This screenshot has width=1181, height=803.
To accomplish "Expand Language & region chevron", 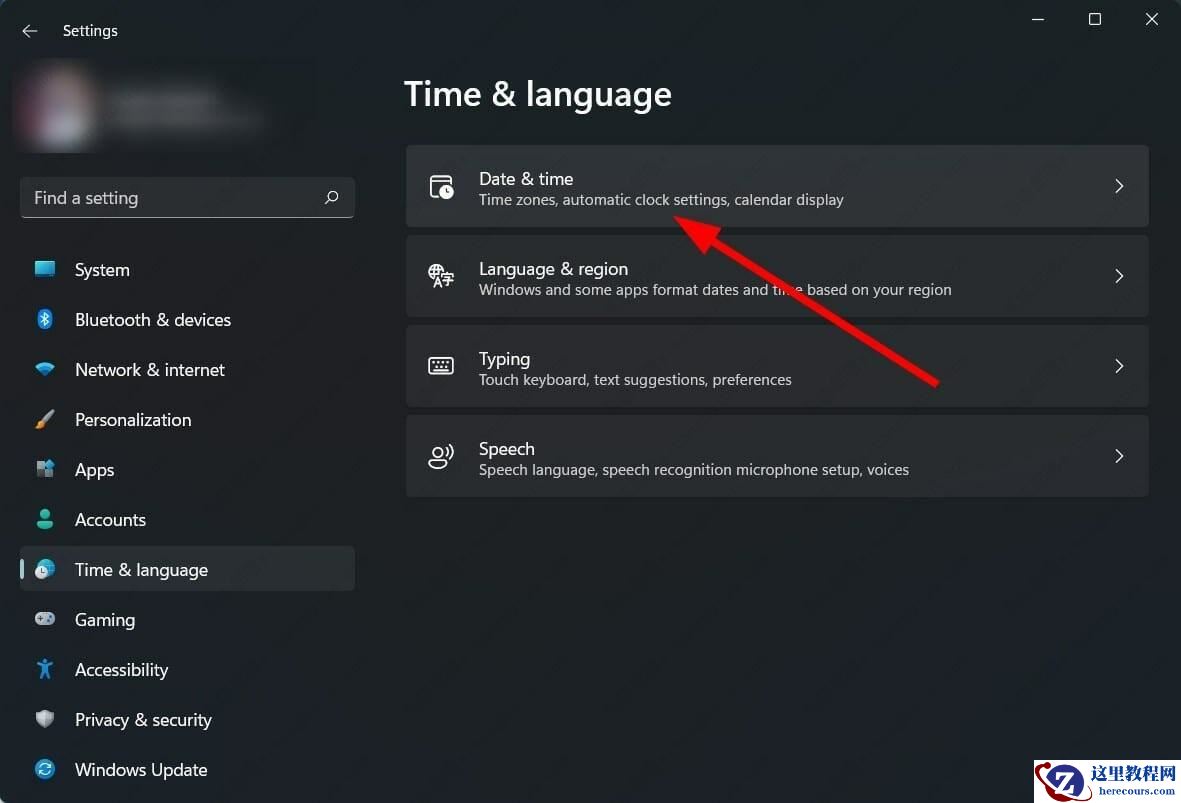I will coord(1119,276).
